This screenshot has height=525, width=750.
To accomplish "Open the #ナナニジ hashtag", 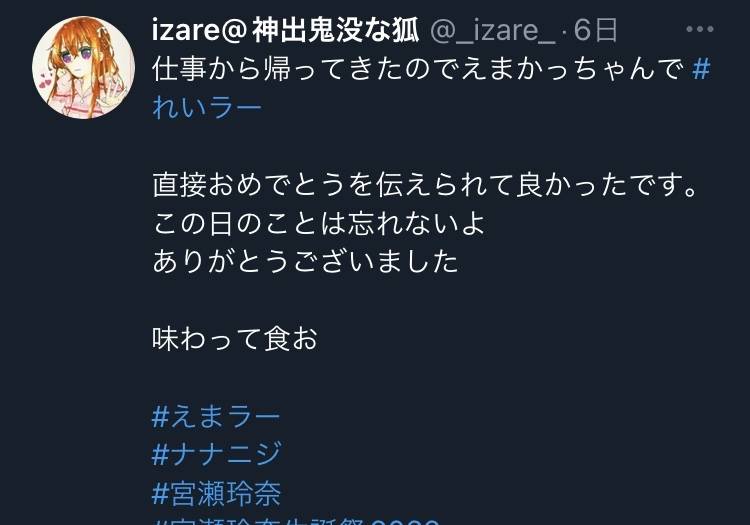I will [x=217, y=454].
